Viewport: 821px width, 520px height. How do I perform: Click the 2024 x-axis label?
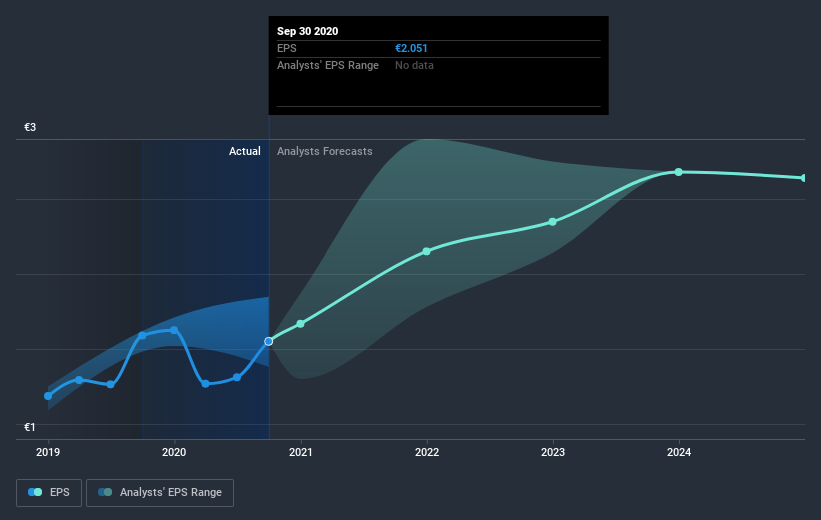click(679, 452)
